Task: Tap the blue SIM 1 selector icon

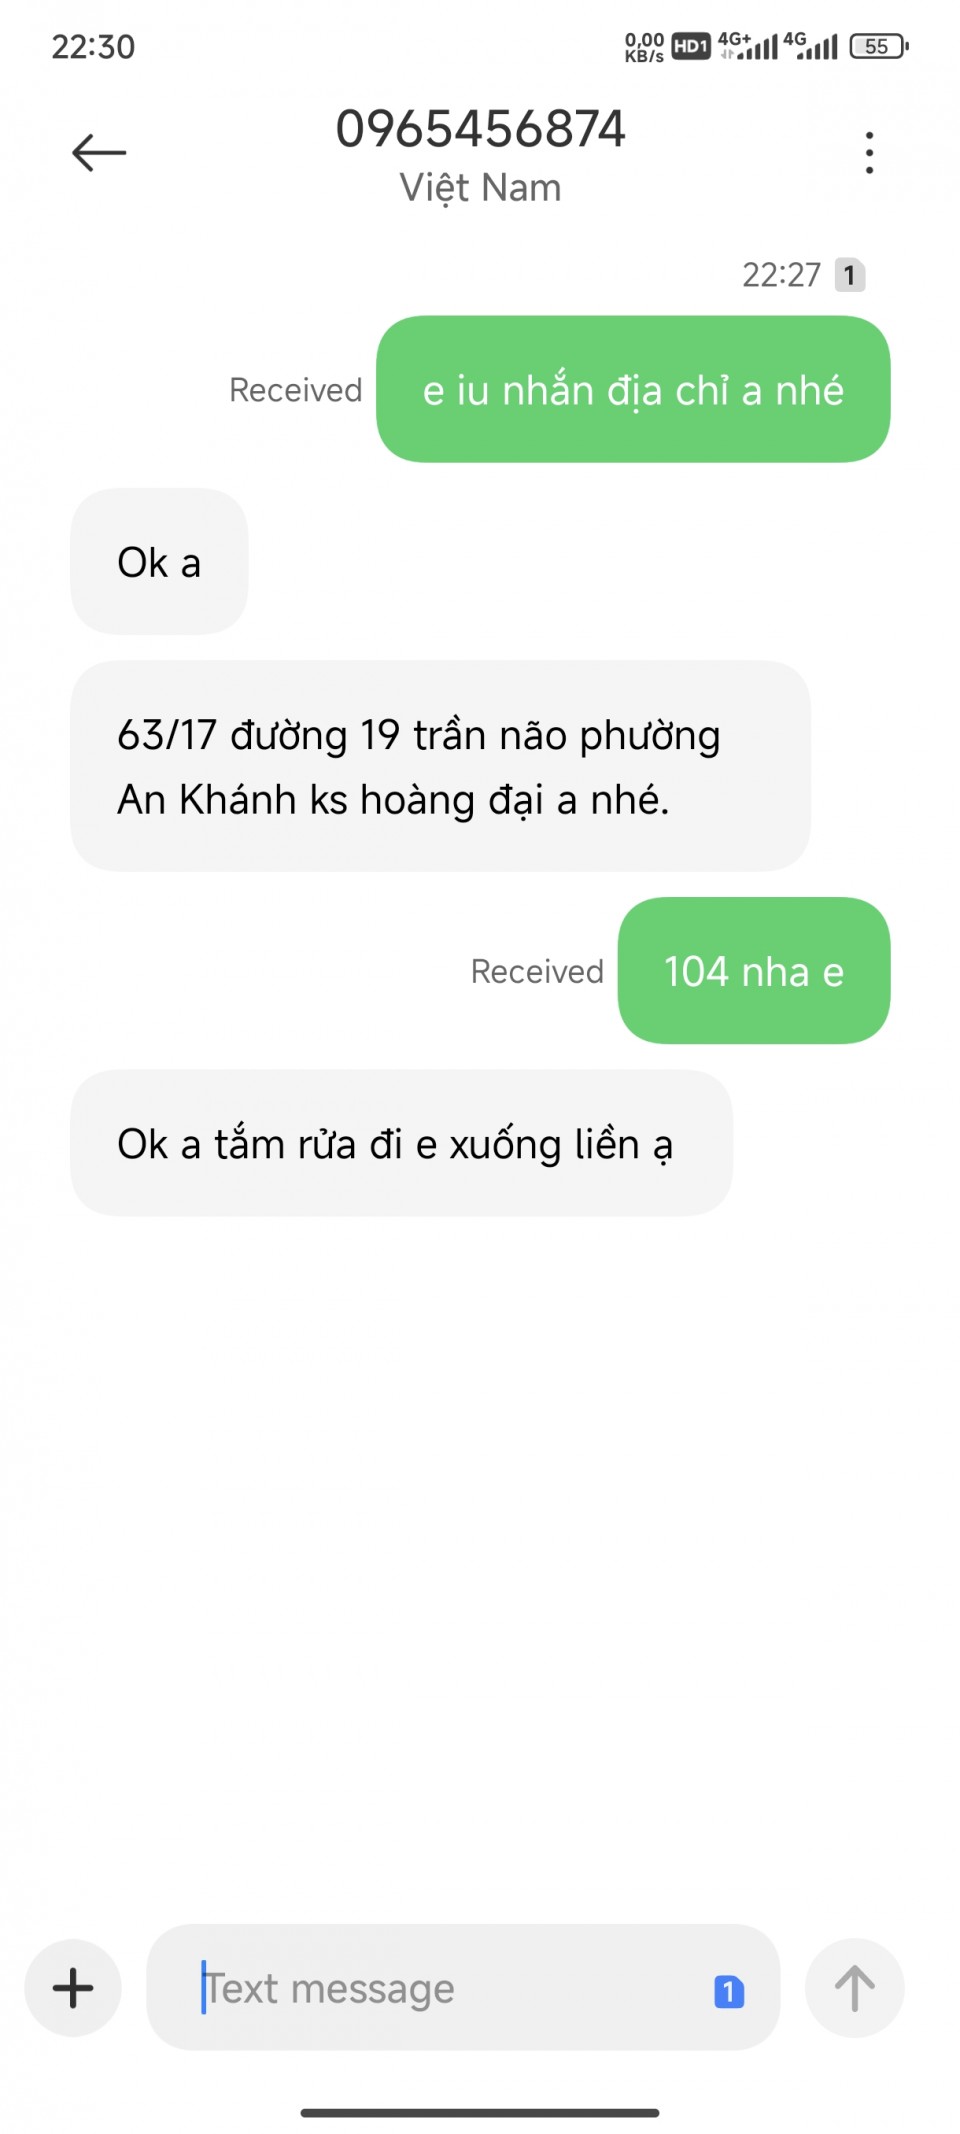Action: click(729, 1991)
